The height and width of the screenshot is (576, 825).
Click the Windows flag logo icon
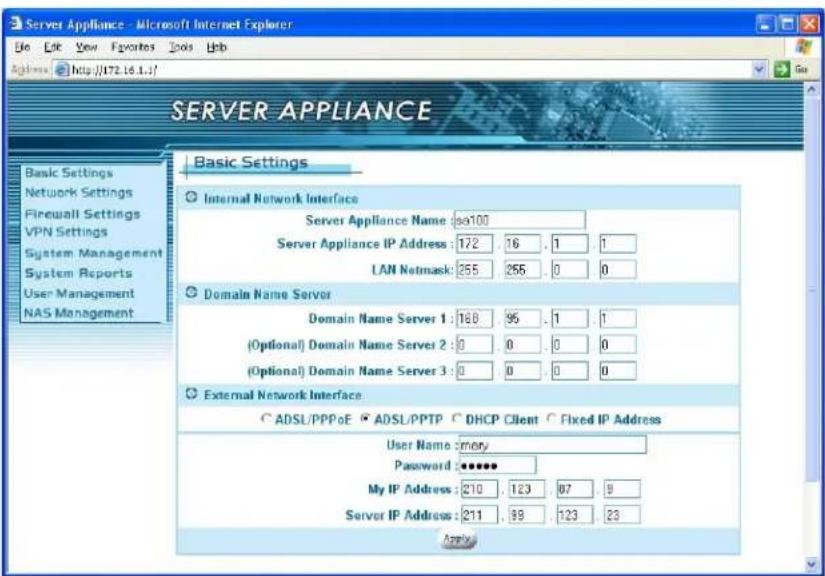[x=803, y=46]
